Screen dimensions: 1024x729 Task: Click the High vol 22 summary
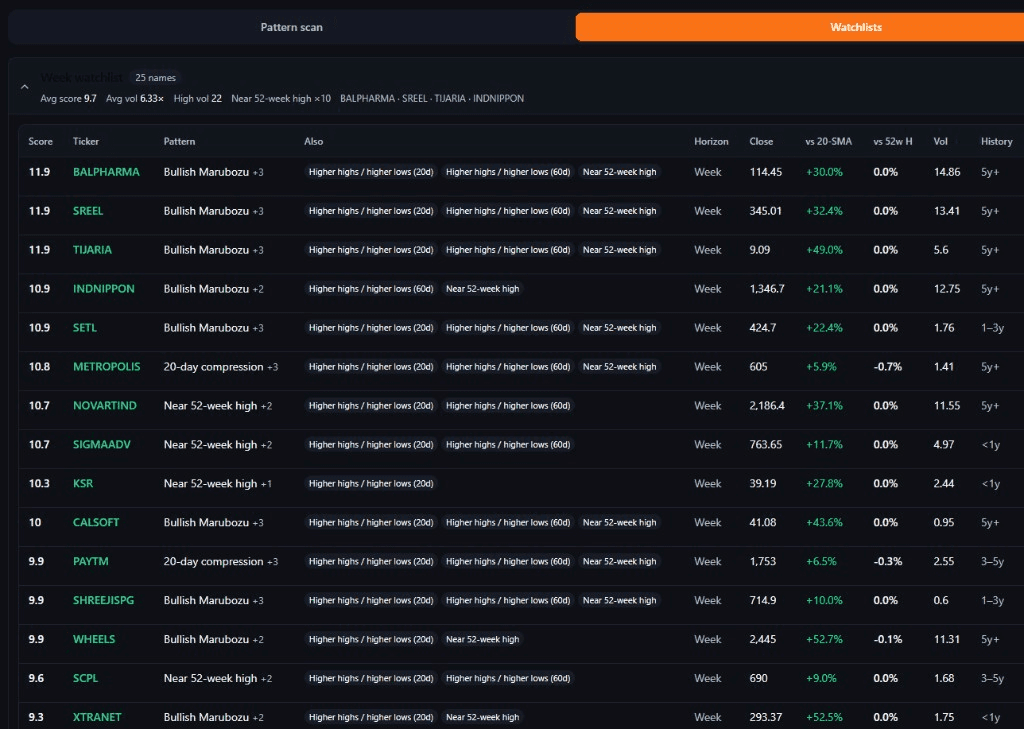(x=197, y=99)
